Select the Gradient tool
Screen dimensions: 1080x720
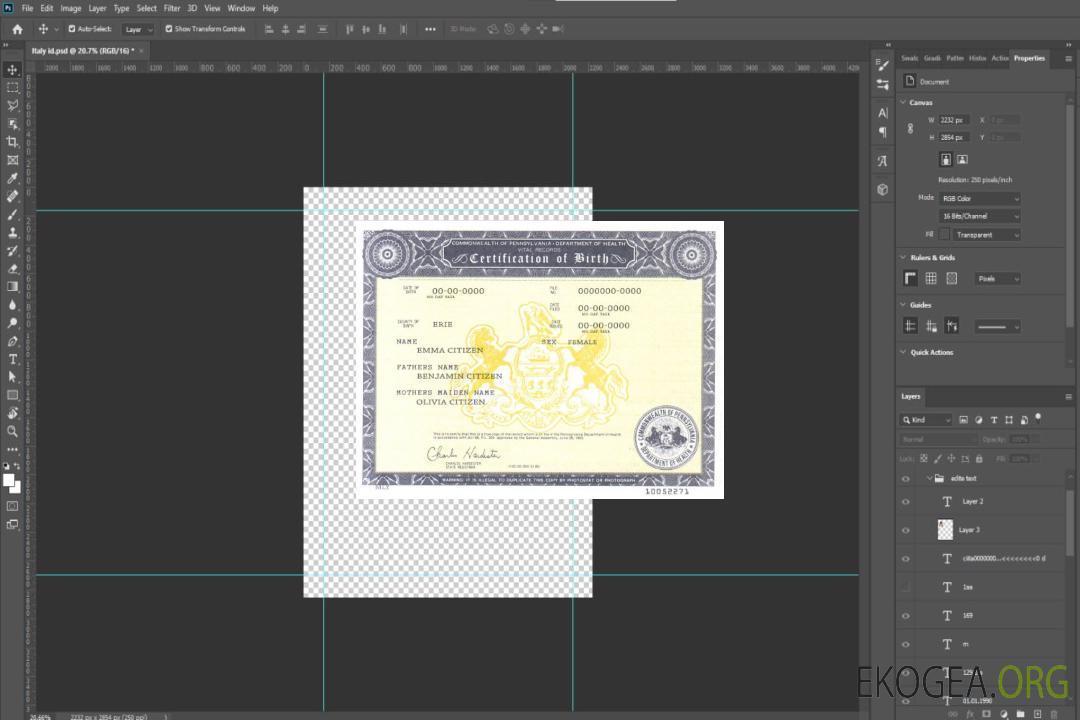click(x=13, y=287)
